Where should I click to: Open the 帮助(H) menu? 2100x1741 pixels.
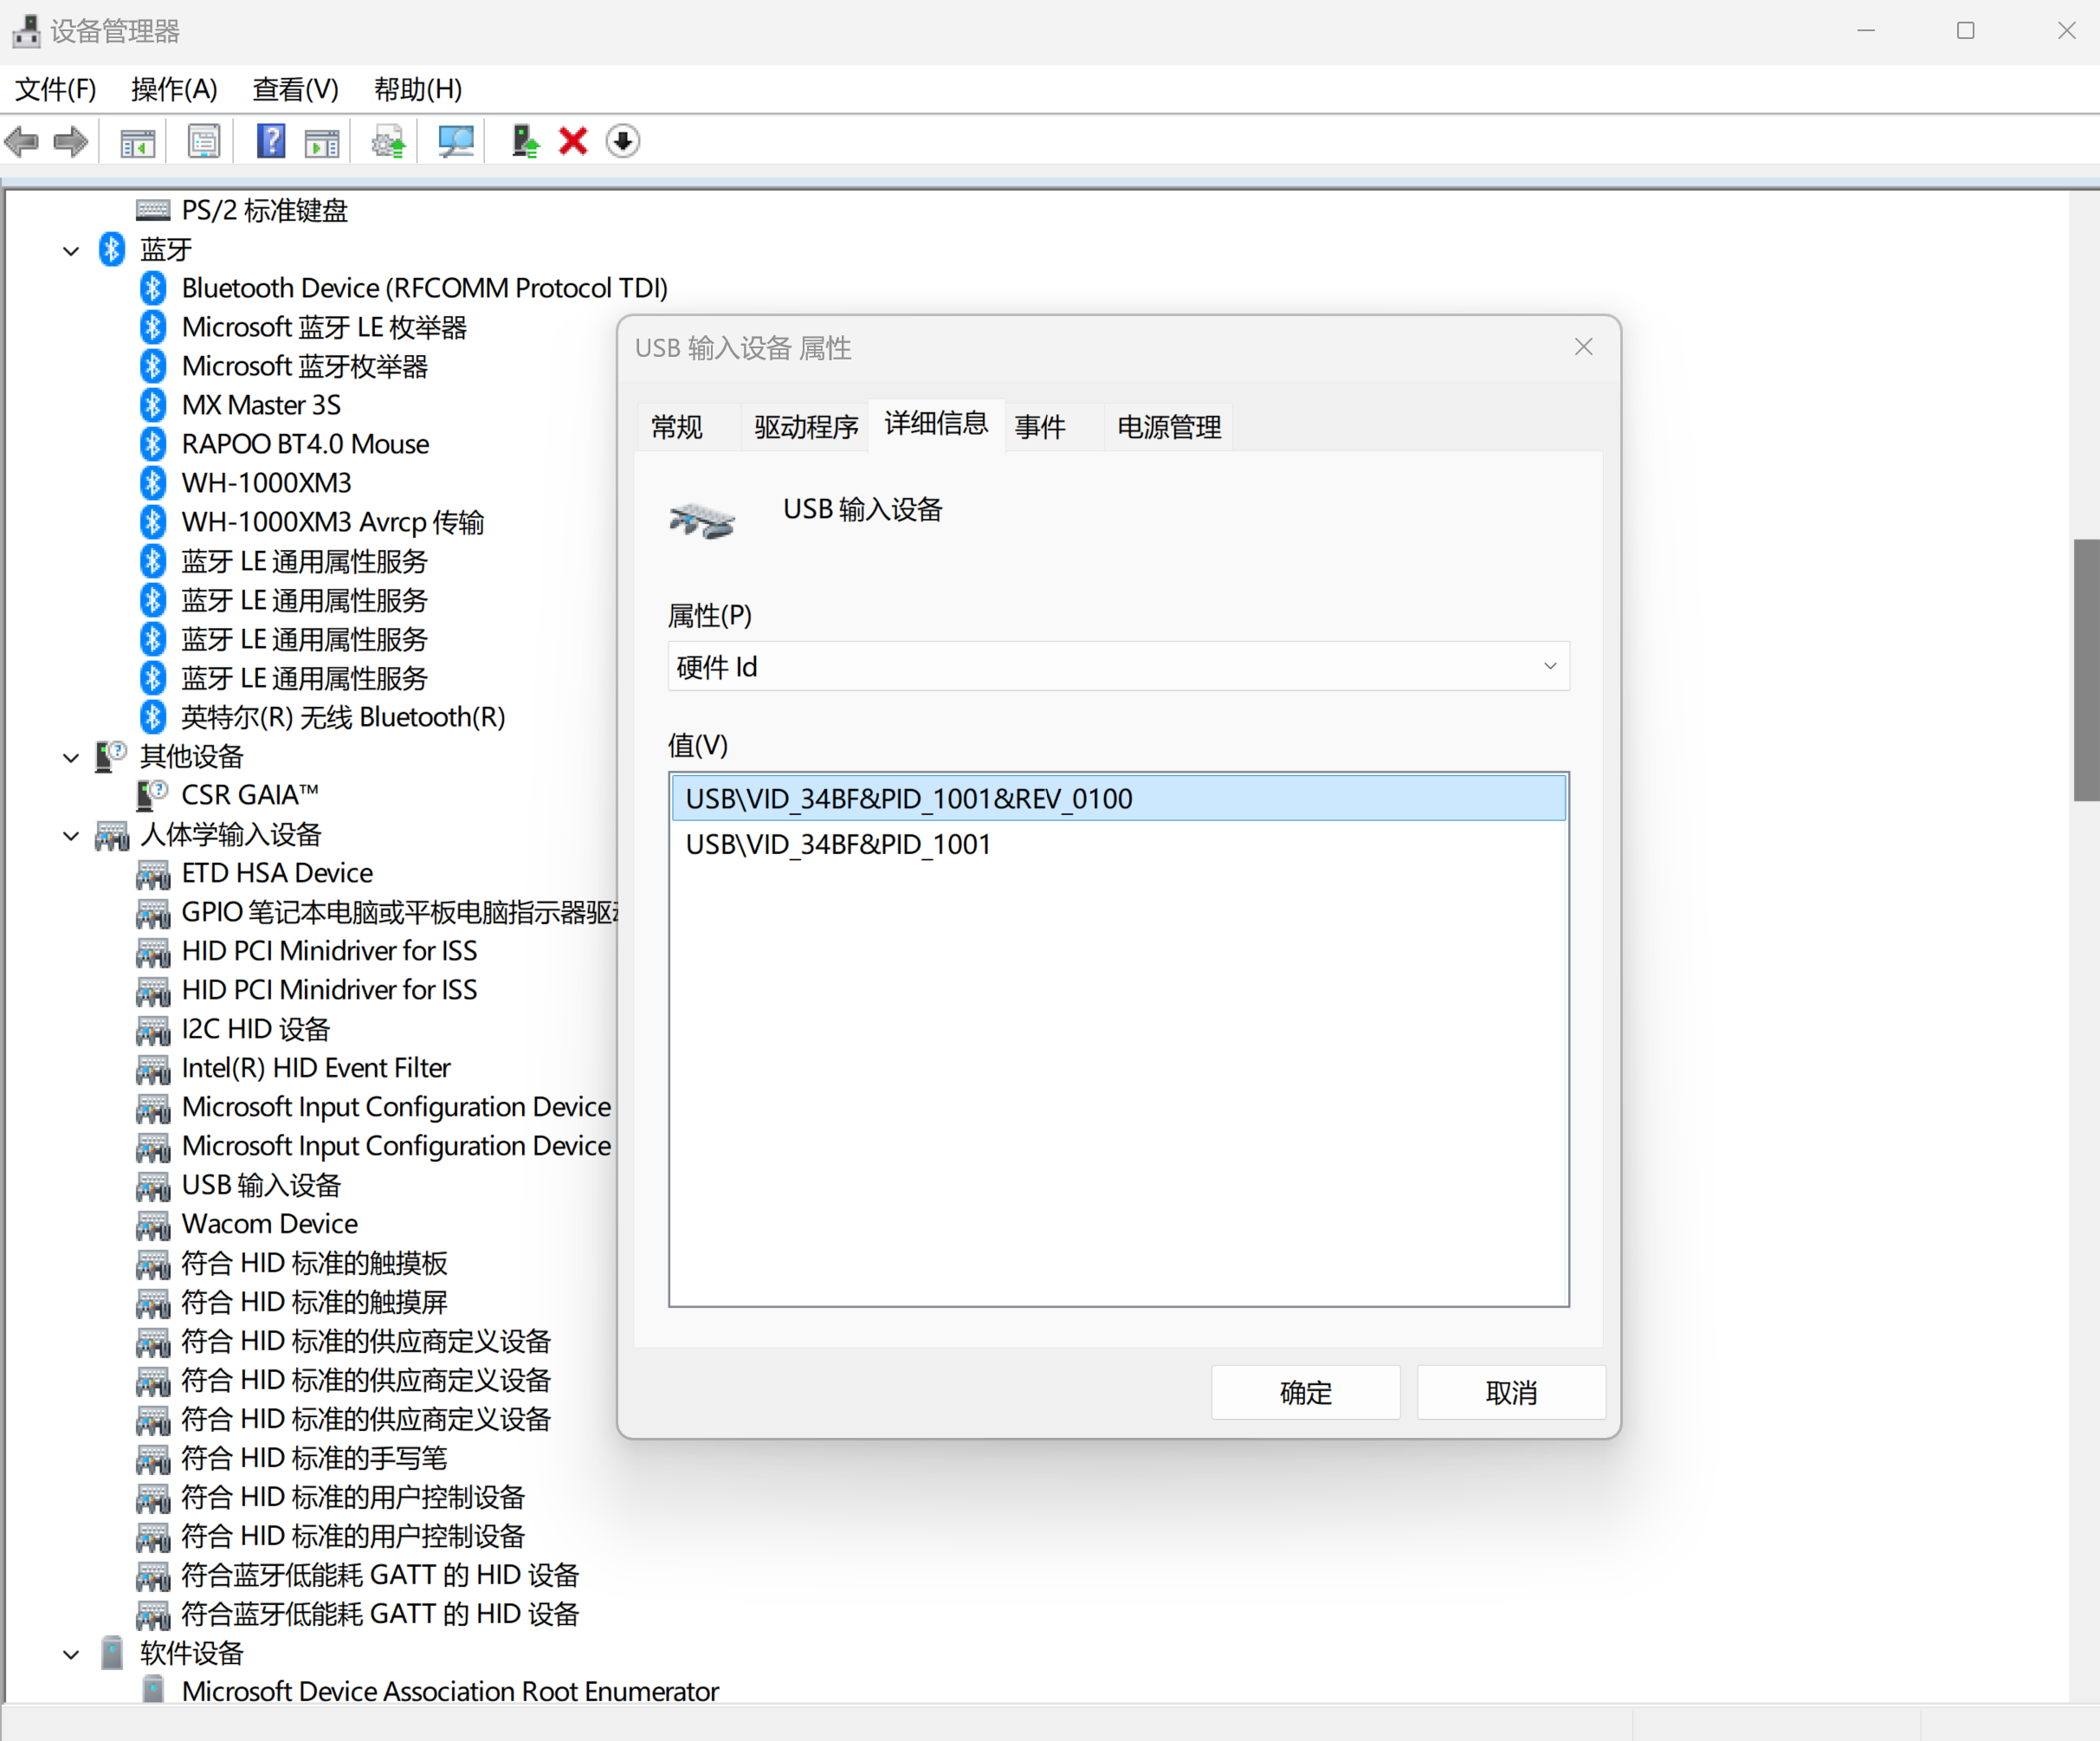[x=418, y=89]
